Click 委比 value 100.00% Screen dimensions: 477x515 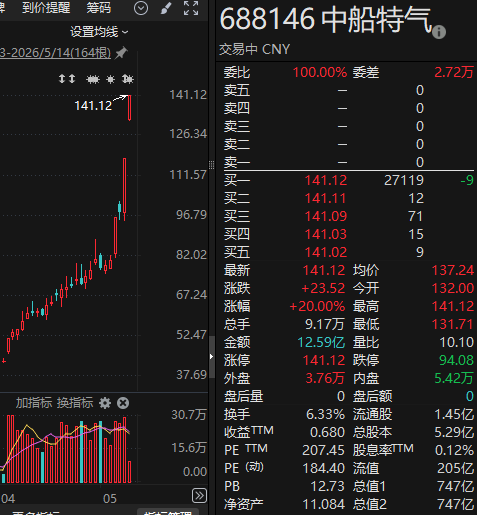tap(320, 72)
